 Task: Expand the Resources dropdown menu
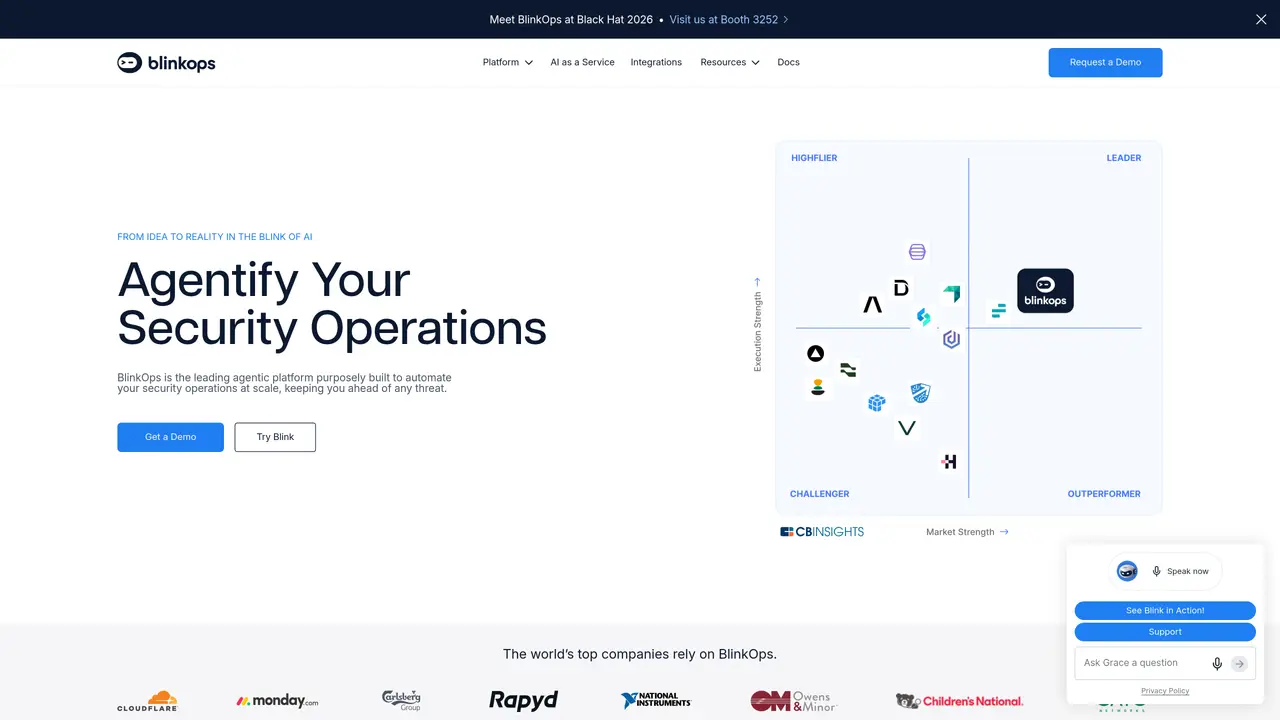730,62
